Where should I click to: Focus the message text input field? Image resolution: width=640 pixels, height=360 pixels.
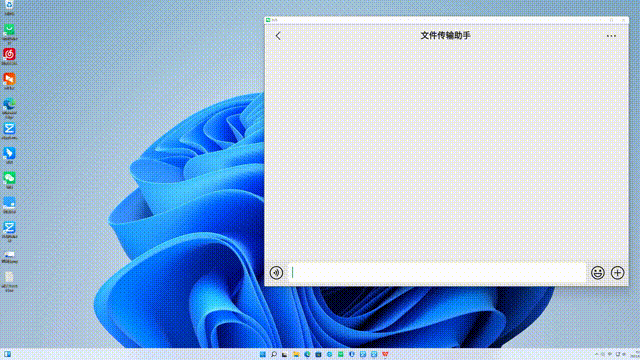[x=438, y=273]
